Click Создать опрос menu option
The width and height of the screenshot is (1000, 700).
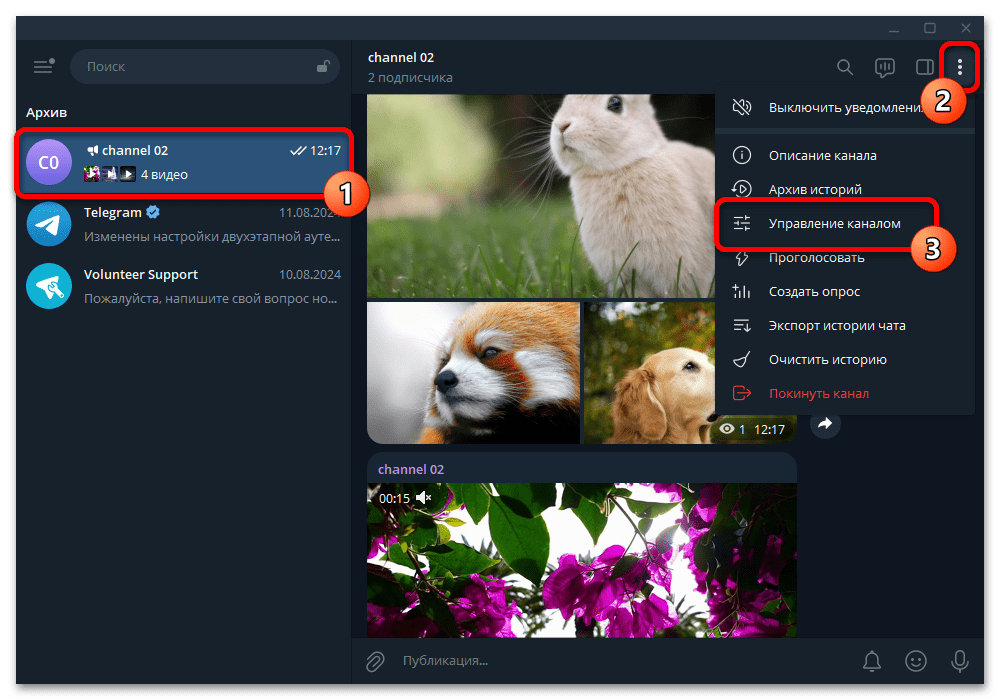tap(814, 292)
